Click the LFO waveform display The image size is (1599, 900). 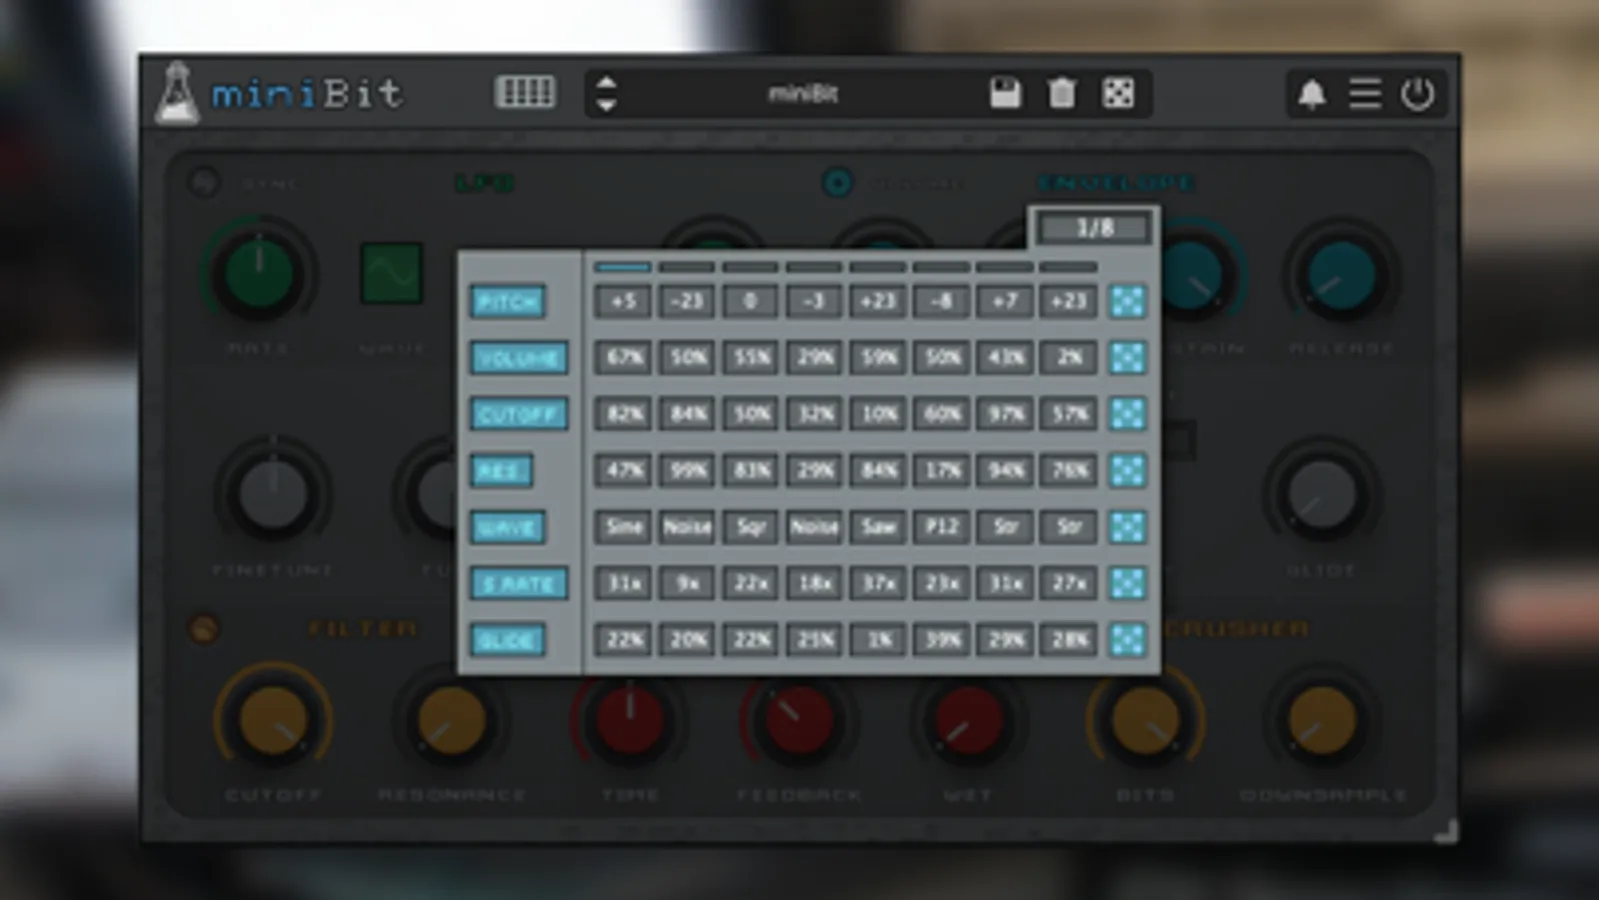391,272
